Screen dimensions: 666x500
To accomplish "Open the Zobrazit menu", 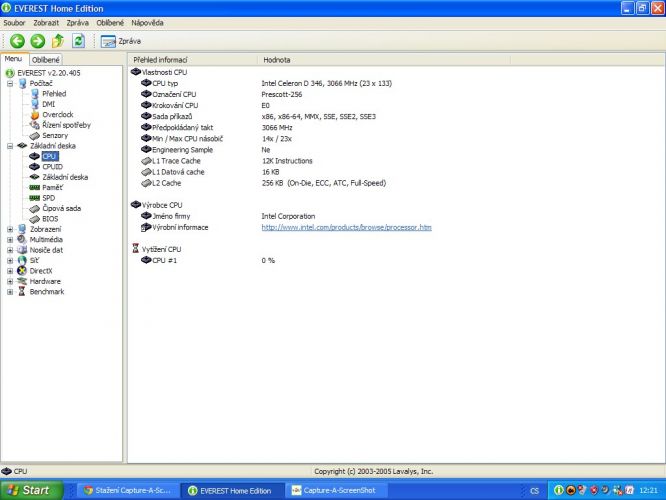I will click(46, 23).
